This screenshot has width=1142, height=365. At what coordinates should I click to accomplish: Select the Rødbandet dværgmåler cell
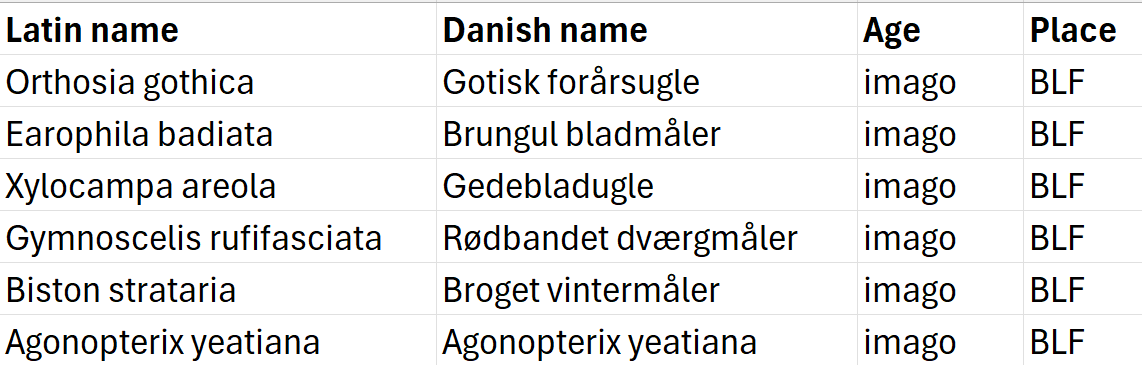click(647, 238)
